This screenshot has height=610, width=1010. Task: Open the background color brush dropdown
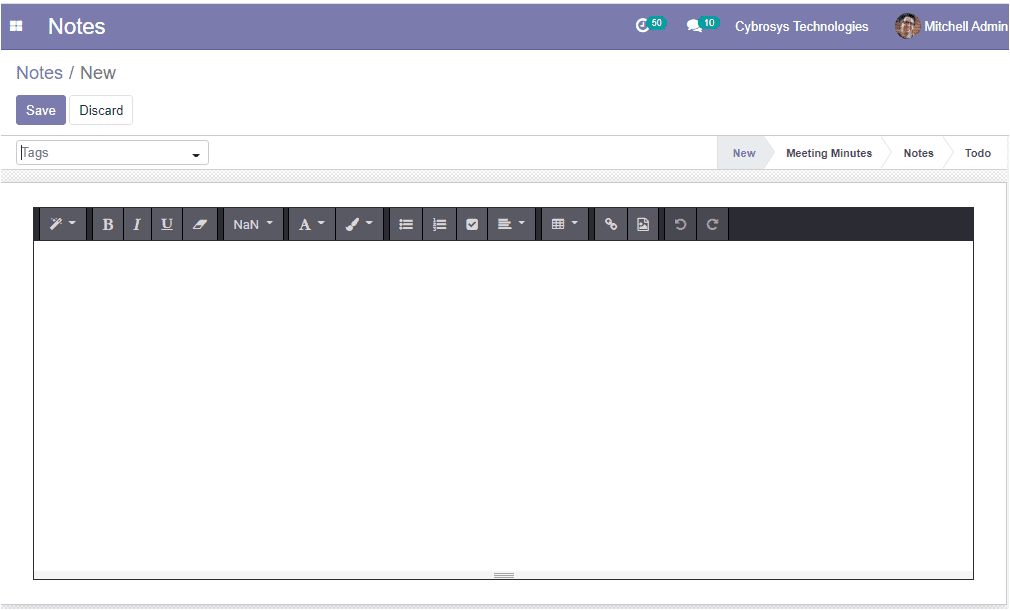pos(359,224)
